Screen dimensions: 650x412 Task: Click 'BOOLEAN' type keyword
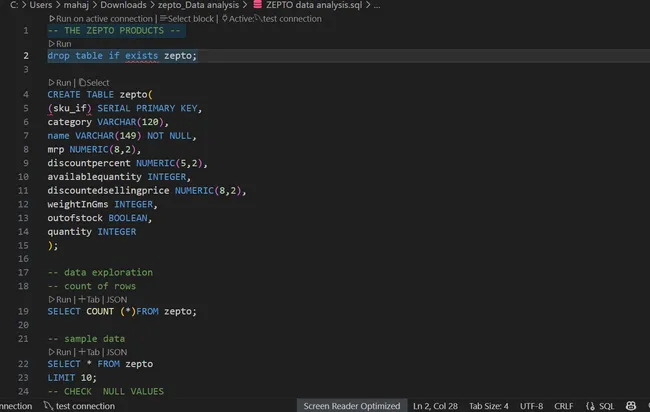[x=128, y=218]
